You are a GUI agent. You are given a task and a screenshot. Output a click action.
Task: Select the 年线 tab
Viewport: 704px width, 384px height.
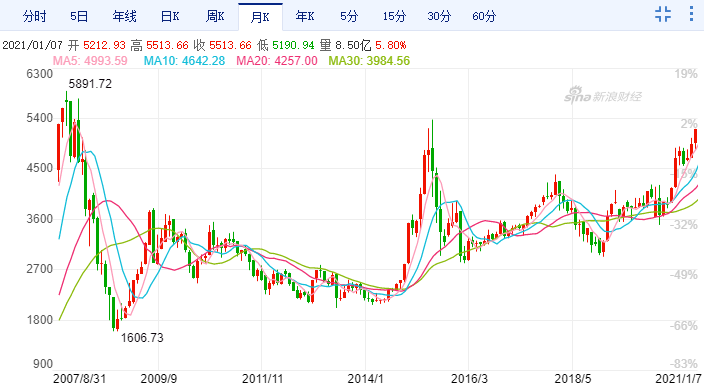coord(124,17)
